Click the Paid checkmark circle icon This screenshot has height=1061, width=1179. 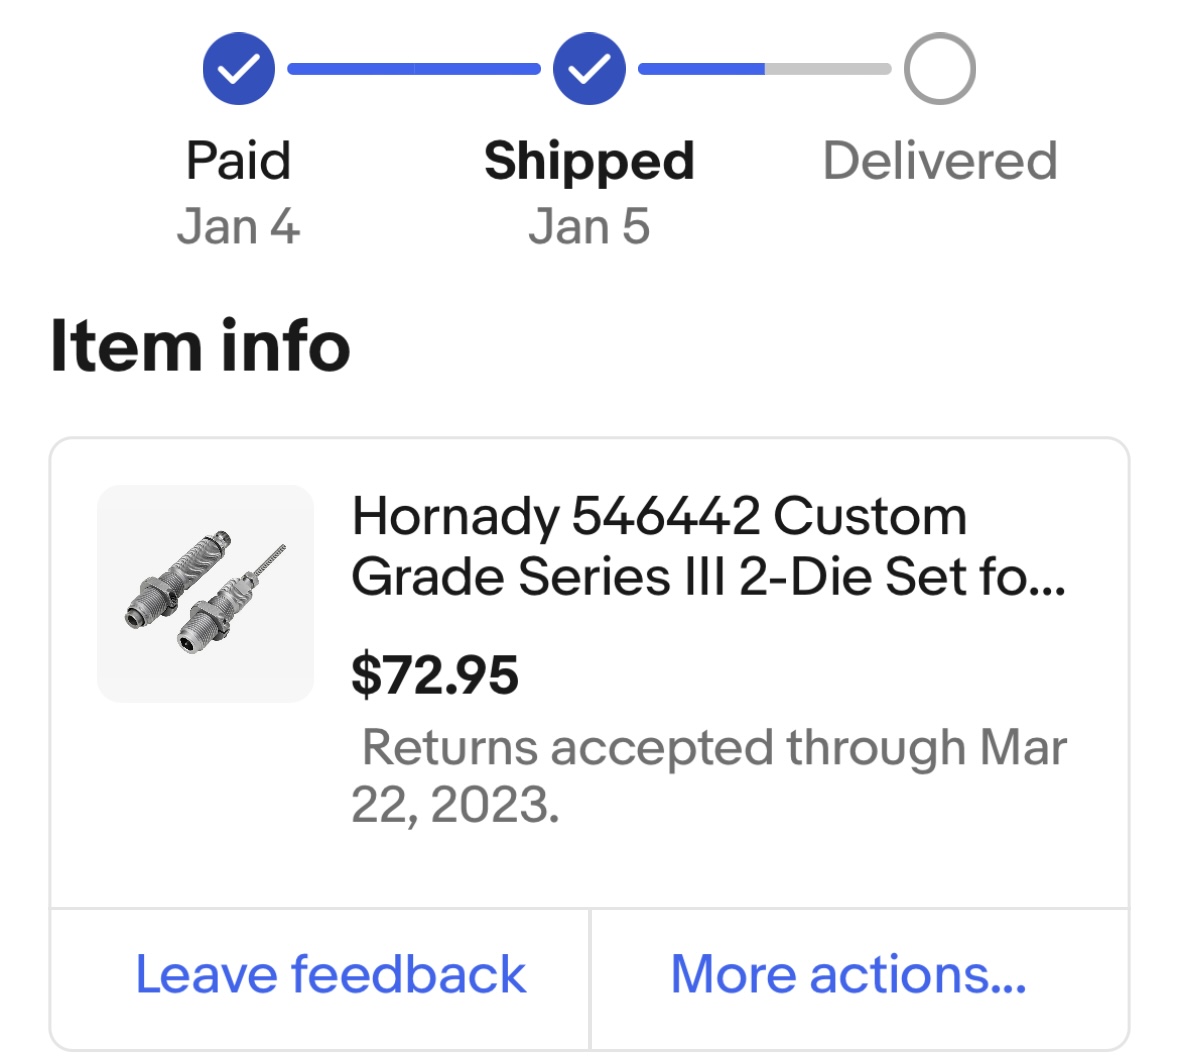(238, 68)
